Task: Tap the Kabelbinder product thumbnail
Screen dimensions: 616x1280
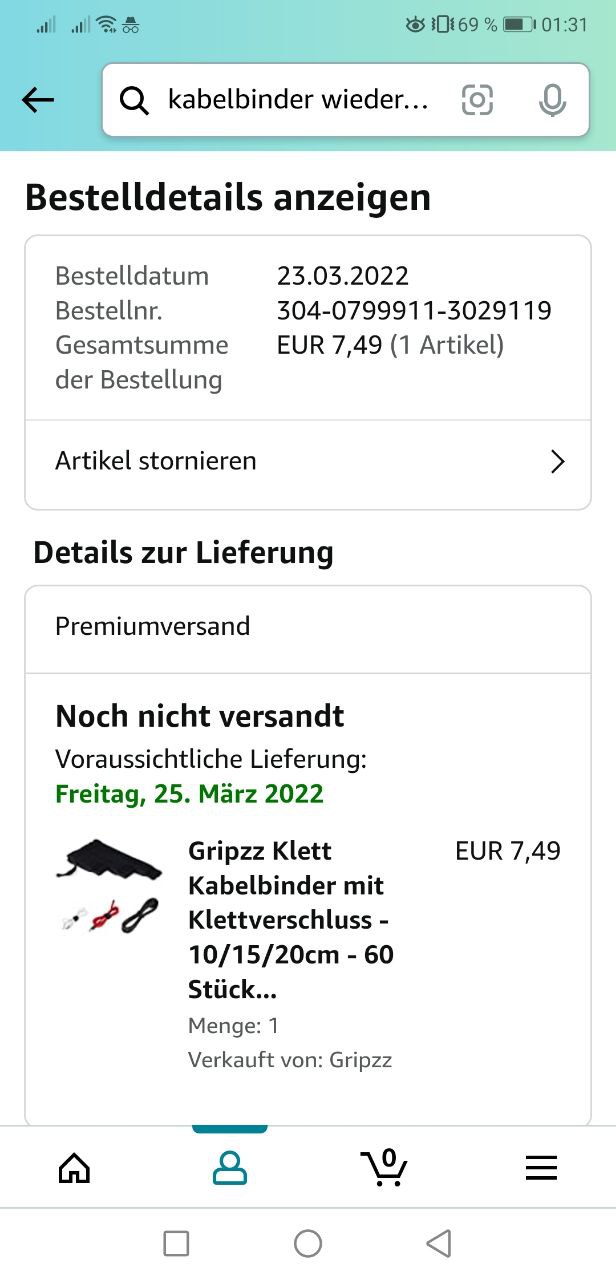Action: coord(108,886)
